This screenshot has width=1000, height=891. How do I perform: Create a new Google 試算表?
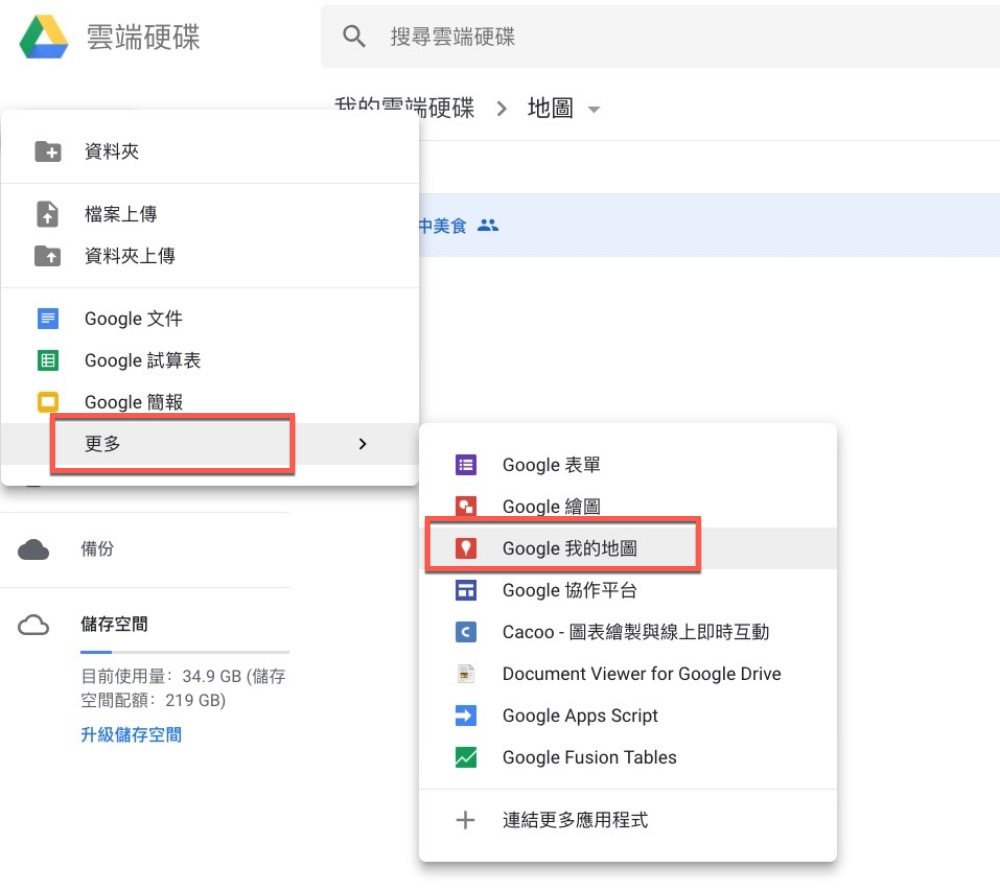[210, 360]
